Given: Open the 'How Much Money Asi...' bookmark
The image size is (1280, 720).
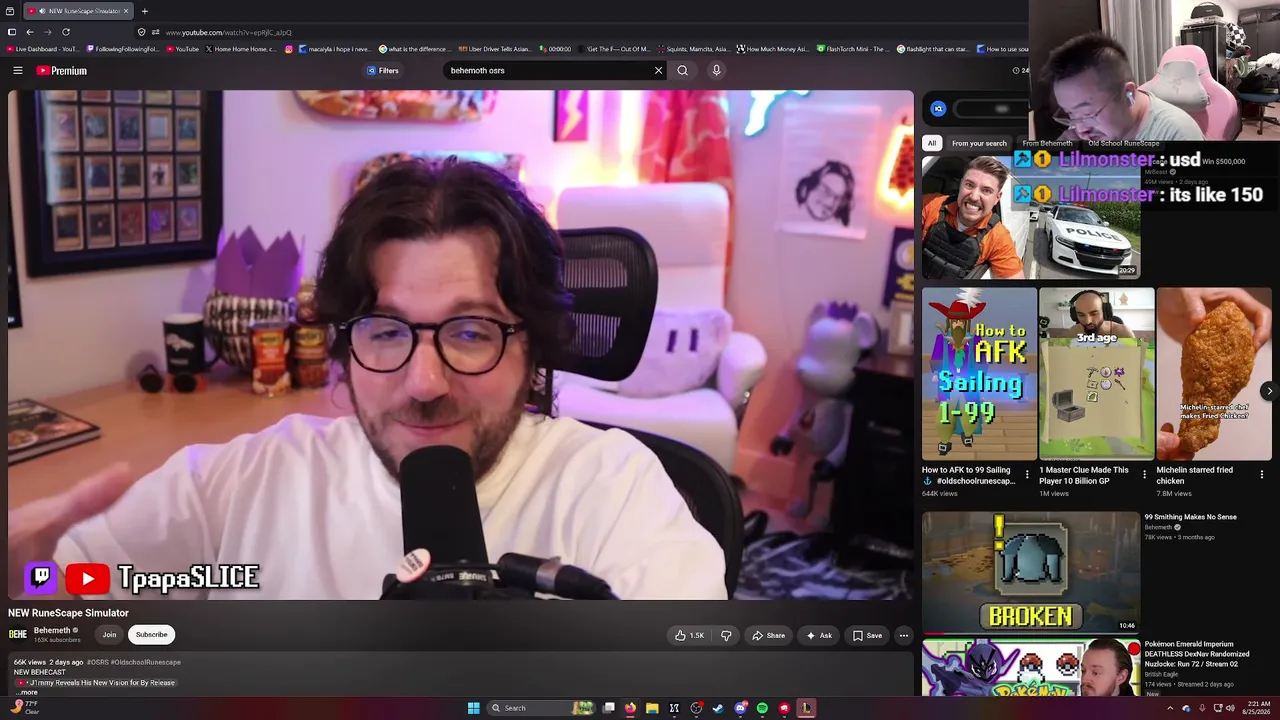Looking at the screenshot, I should 772,49.
